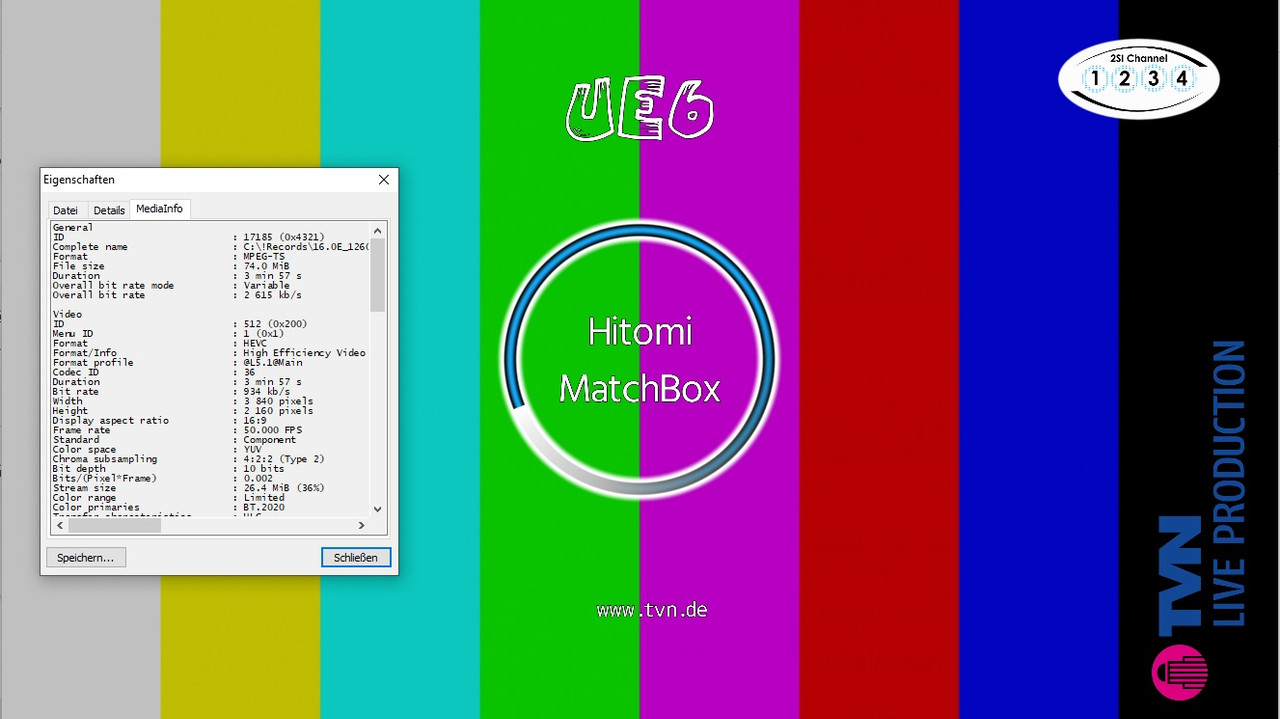Click the 'Video' section heading
The height and width of the screenshot is (719, 1280).
(x=67, y=315)
